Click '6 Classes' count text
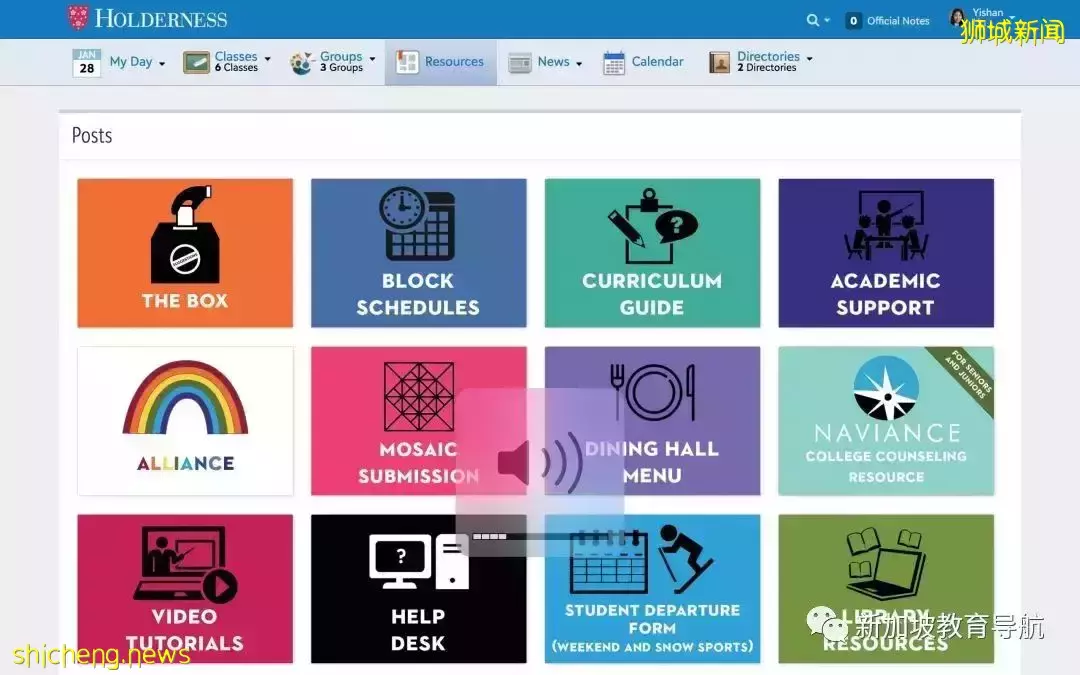The image size is (1080, 675). (x=236, y=68)
